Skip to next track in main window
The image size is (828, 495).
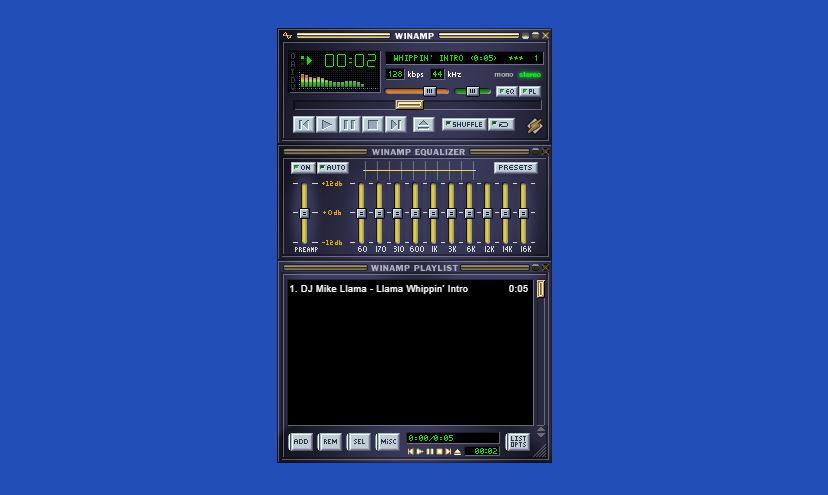(x=395, y=124)
